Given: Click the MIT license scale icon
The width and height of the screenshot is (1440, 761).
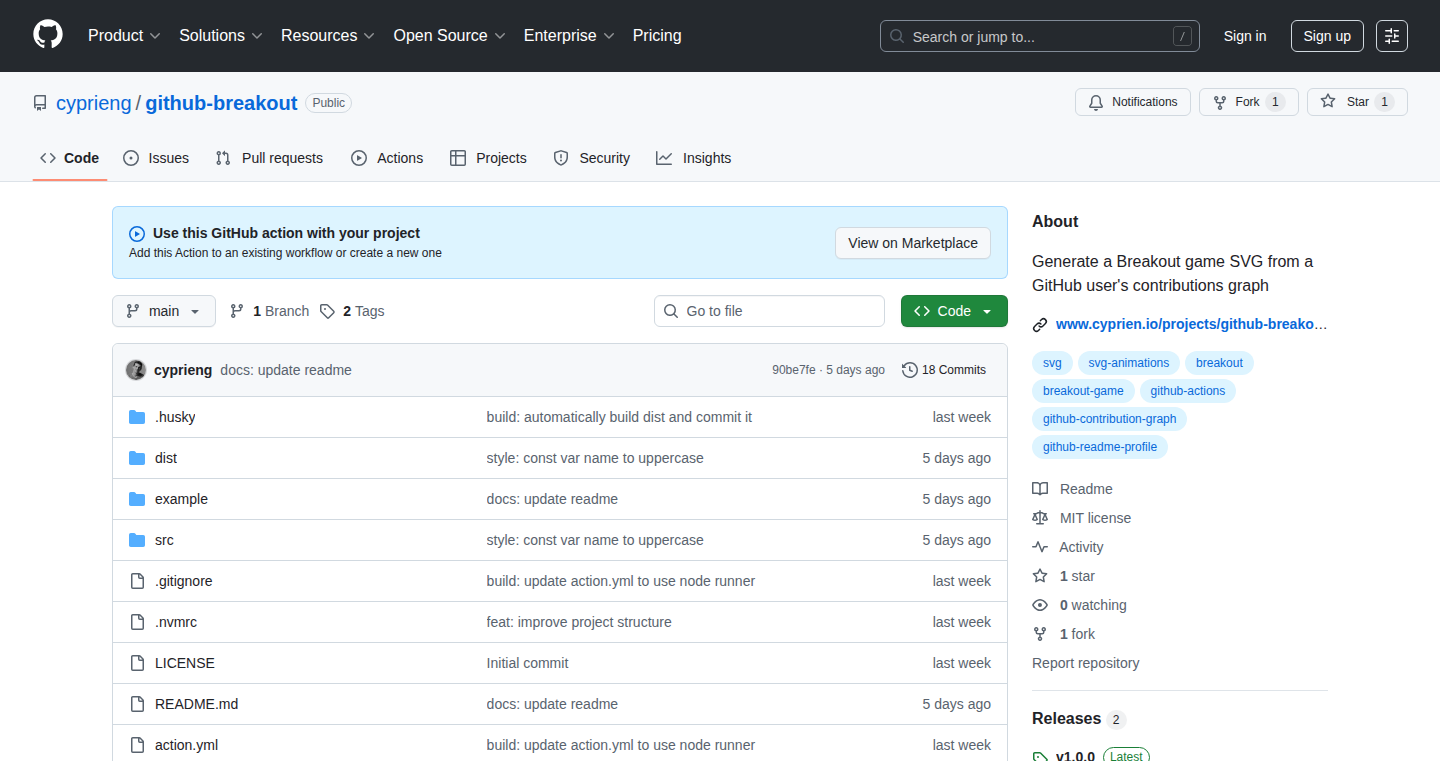Looking at the screenshot, I should point(1040,518).
